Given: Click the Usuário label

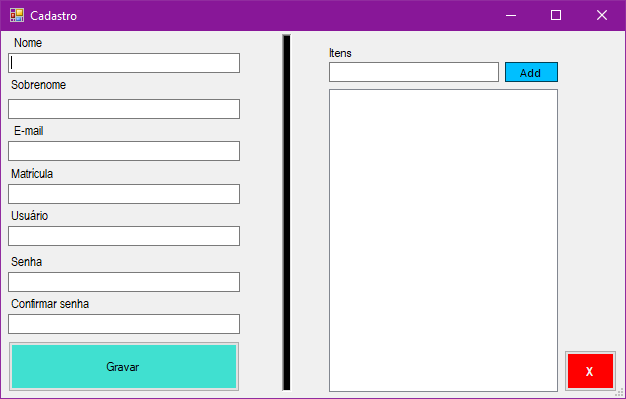Looking at the screenshot, I should pos(30,216).
